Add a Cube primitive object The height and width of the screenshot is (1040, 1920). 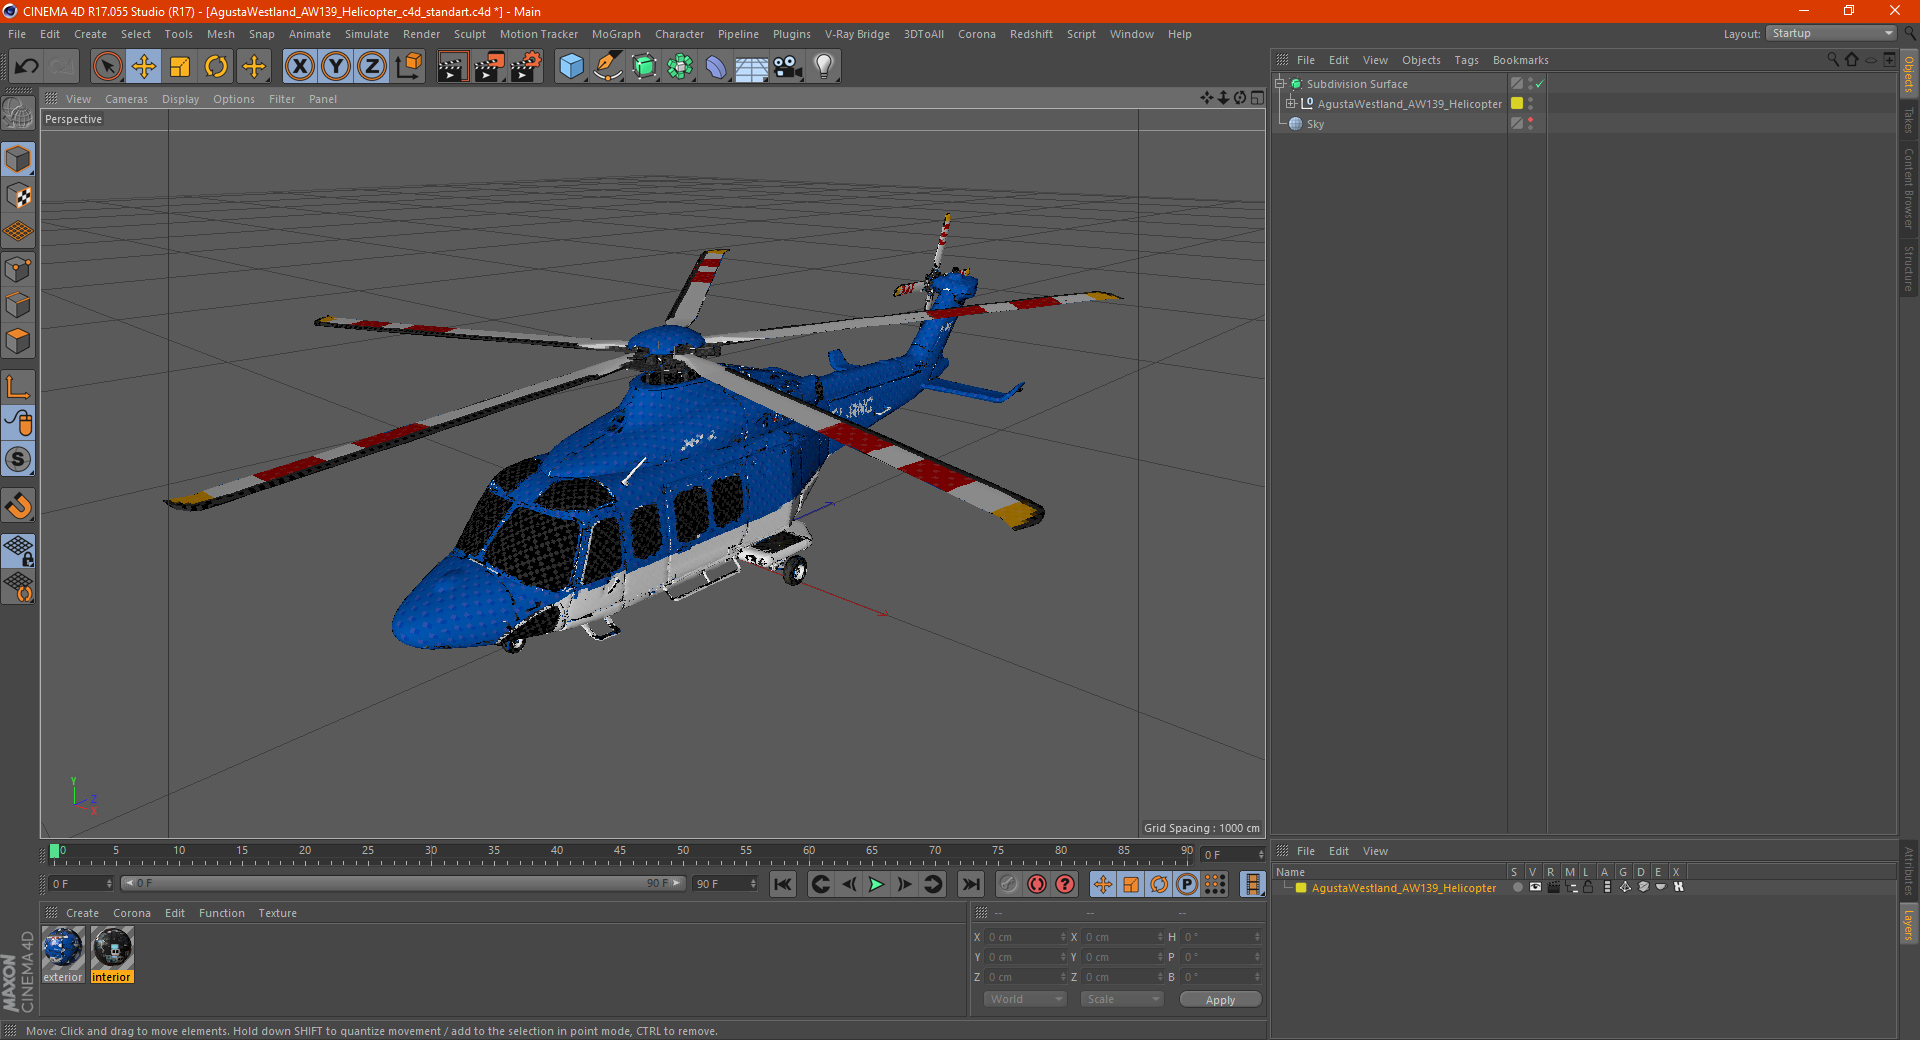[571, 67]
